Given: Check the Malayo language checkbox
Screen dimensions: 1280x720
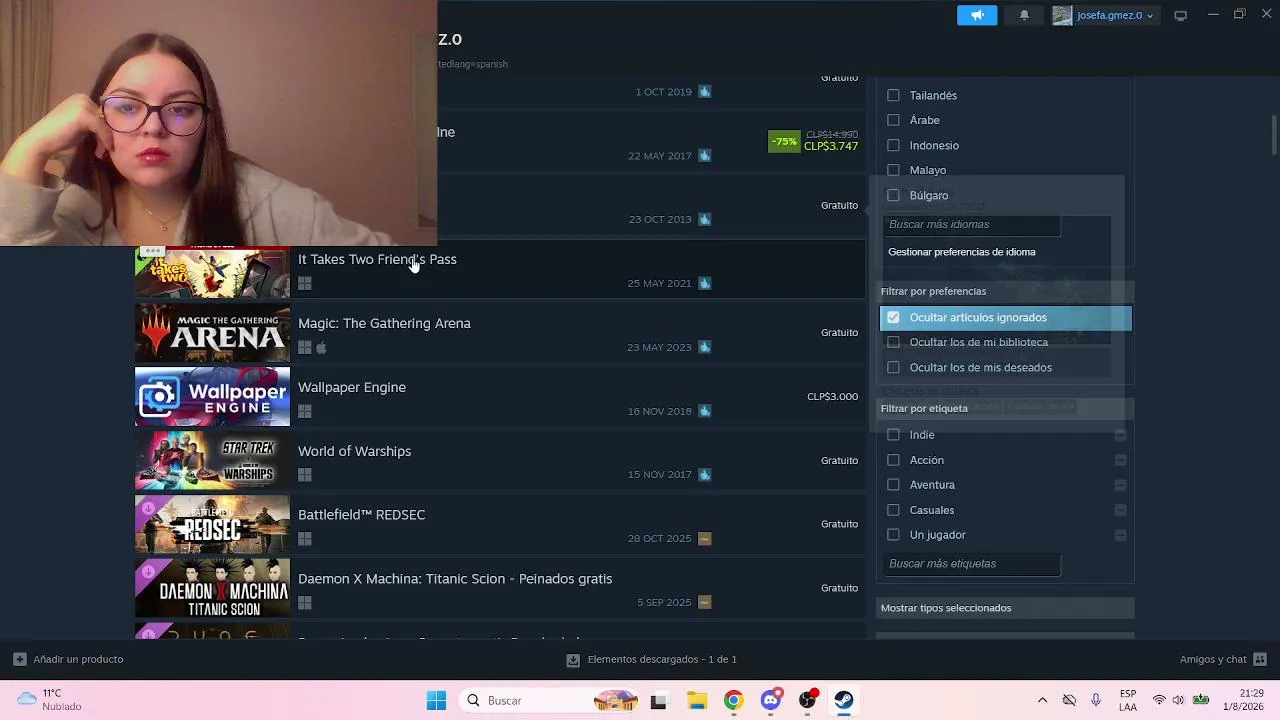Looking at the screenshot, I should [893, 170].
